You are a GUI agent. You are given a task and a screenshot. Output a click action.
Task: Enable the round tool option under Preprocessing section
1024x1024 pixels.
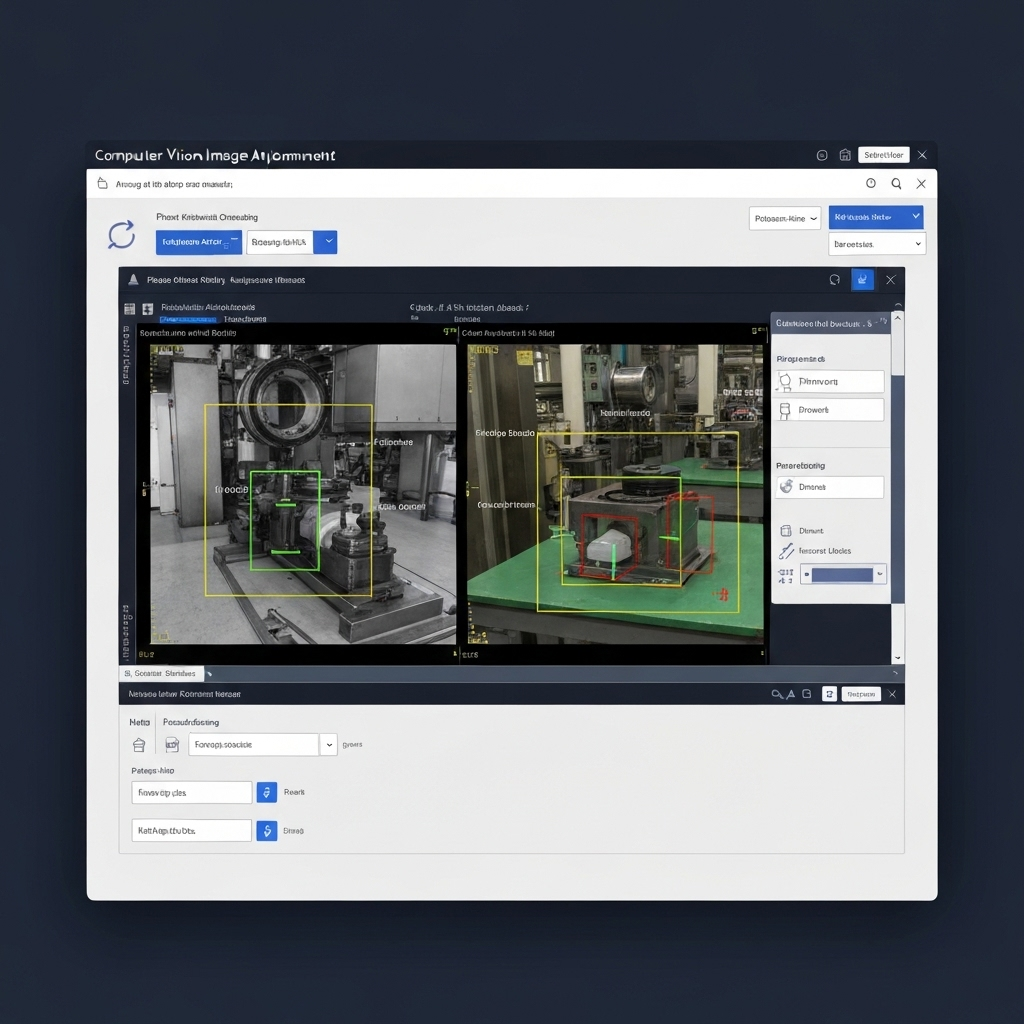point(828,486)
